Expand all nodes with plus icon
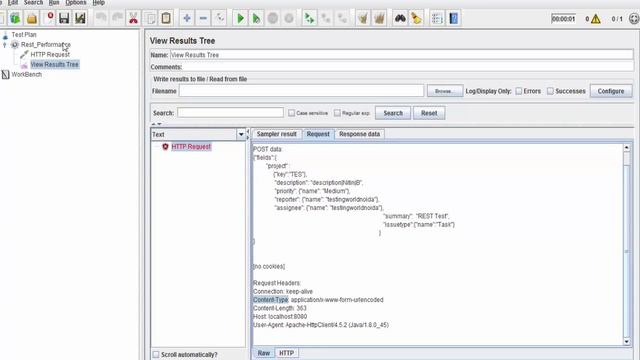The image size is (640, 360). [x=187, y=18]
